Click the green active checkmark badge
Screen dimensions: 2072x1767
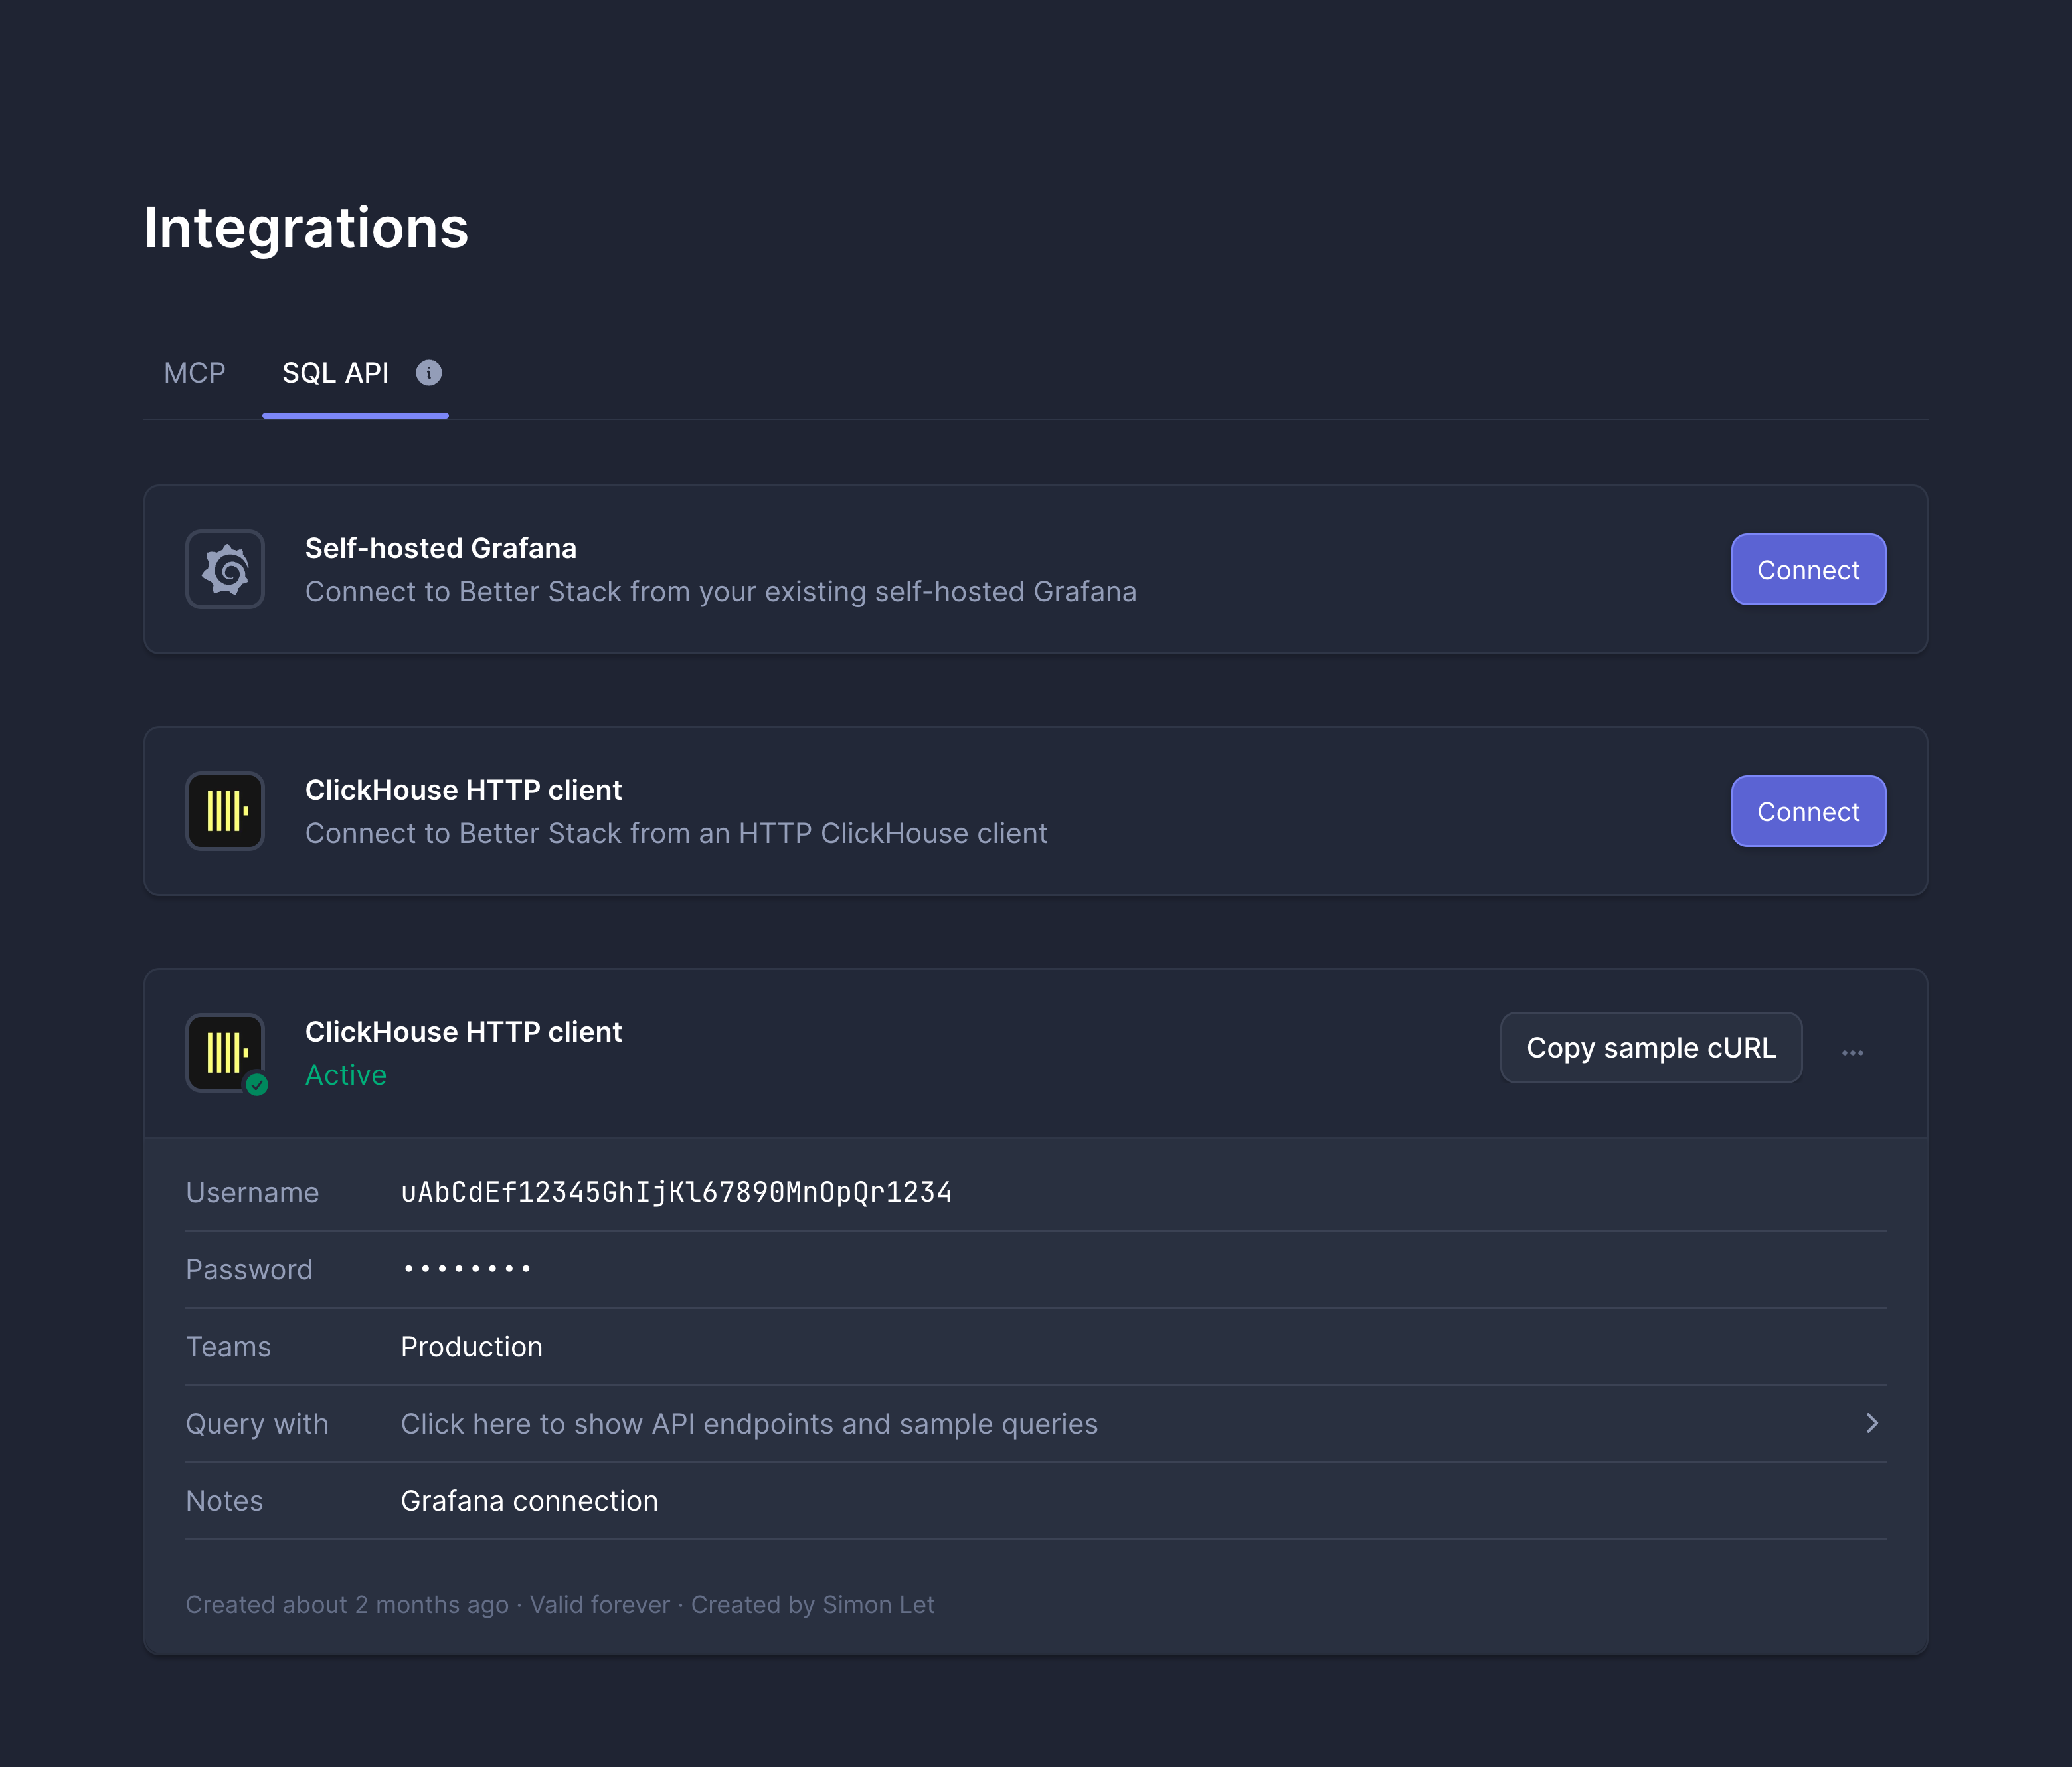pos(257,1085)
